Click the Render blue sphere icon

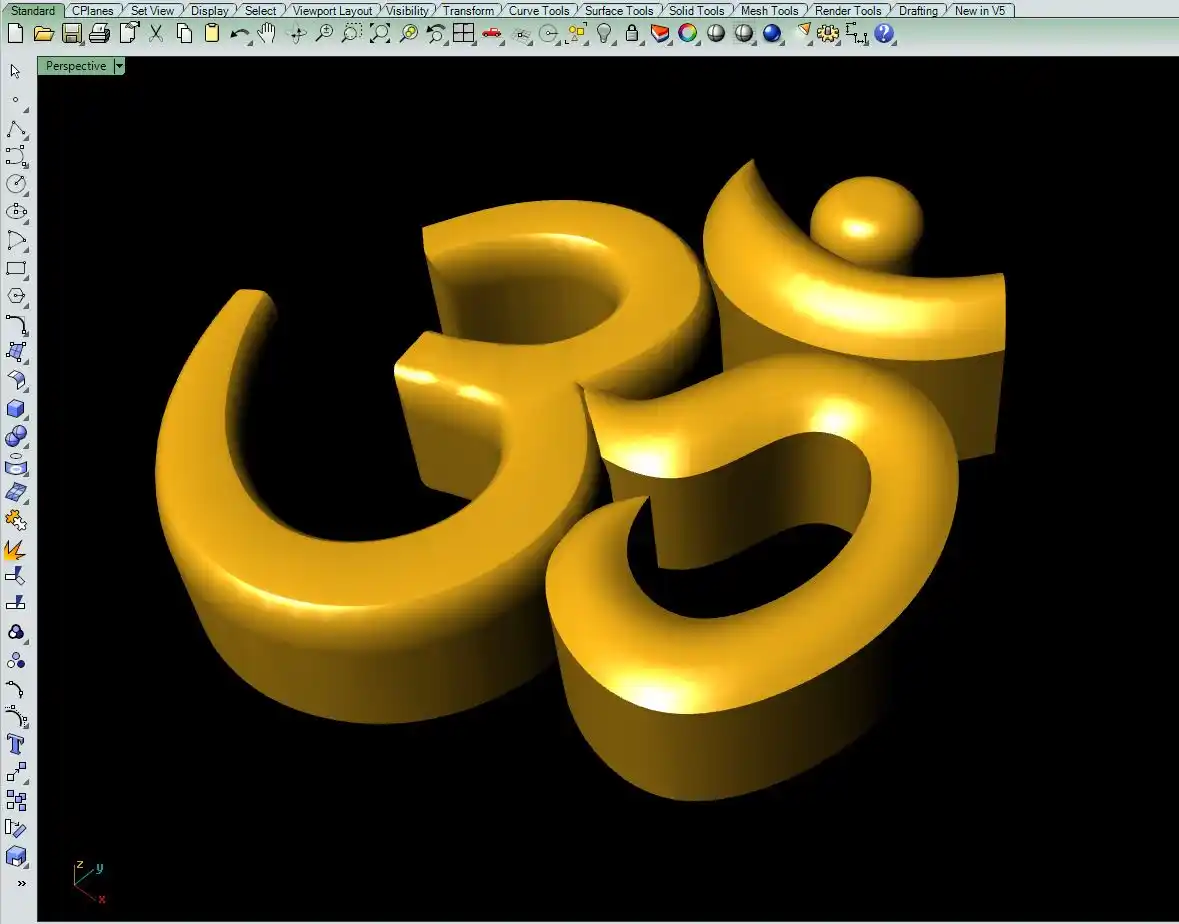771,33
